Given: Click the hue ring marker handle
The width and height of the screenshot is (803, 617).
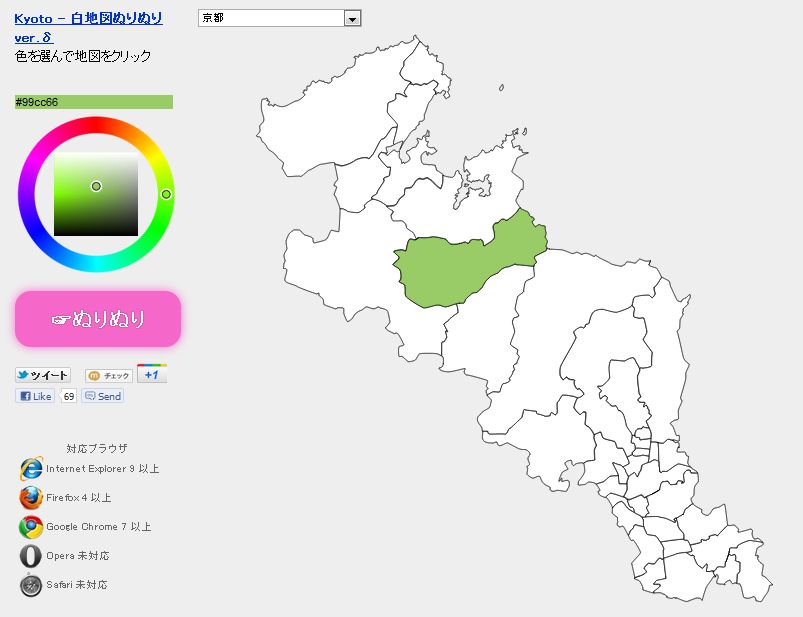Looking at the screenshot, I should tap(166, 194).
